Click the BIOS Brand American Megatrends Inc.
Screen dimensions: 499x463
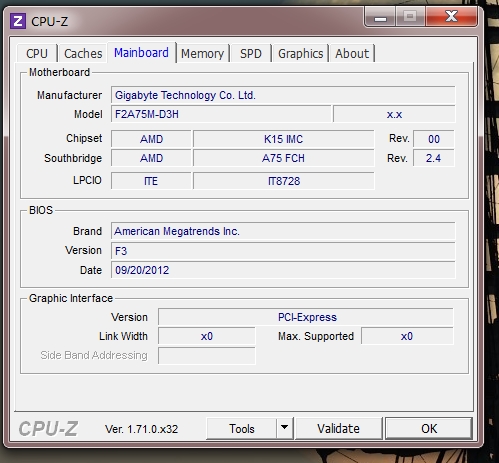pyautogui.click(x=283, y=231)
